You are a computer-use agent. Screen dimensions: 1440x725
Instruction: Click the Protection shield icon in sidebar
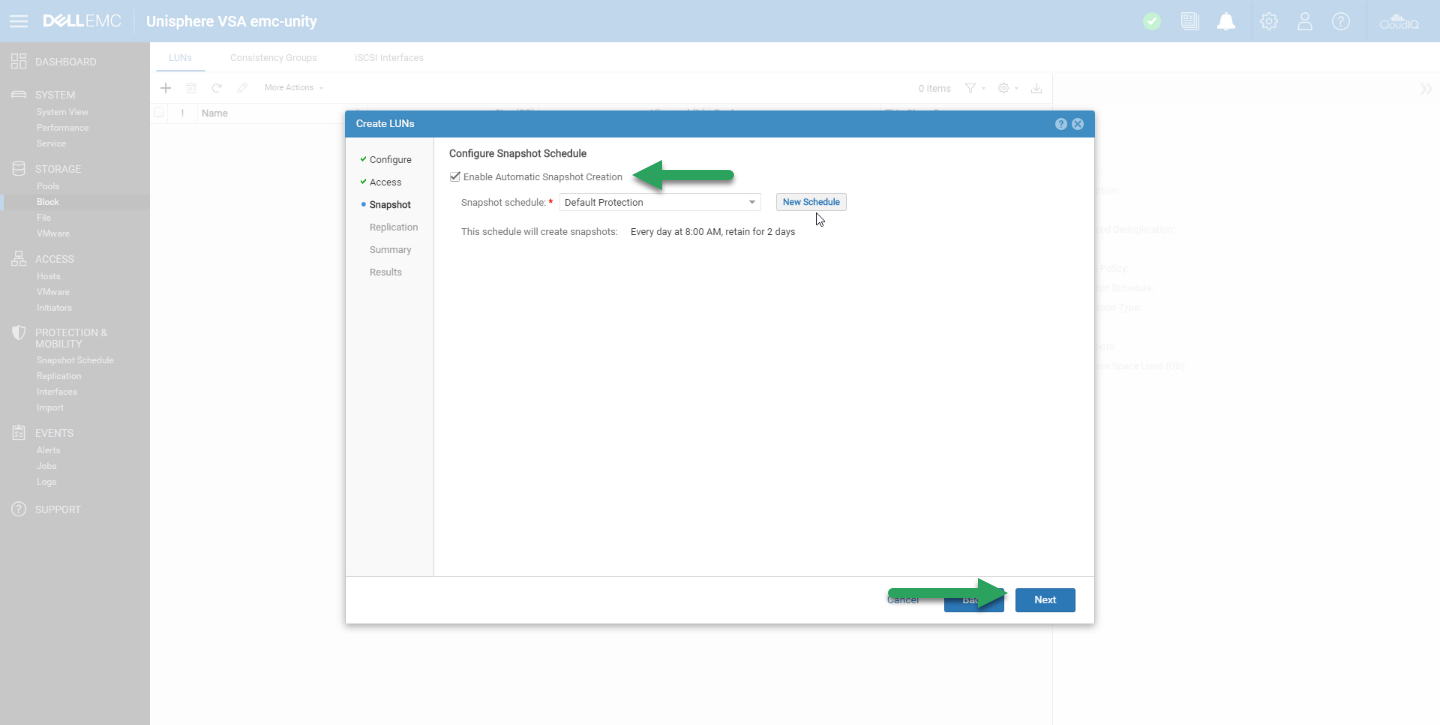18,333
